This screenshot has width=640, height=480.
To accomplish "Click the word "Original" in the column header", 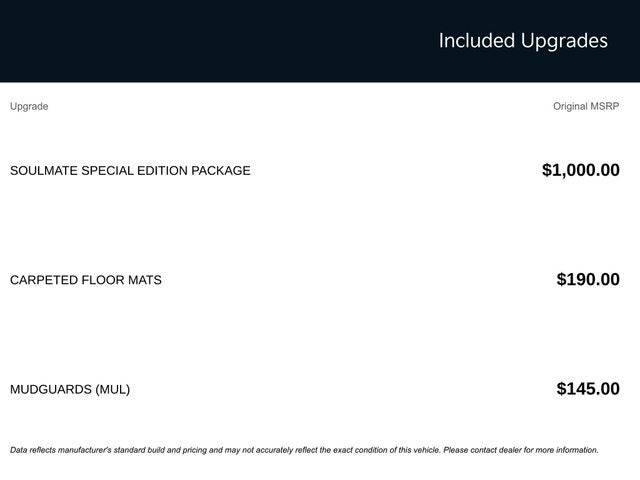I will 572,106.
